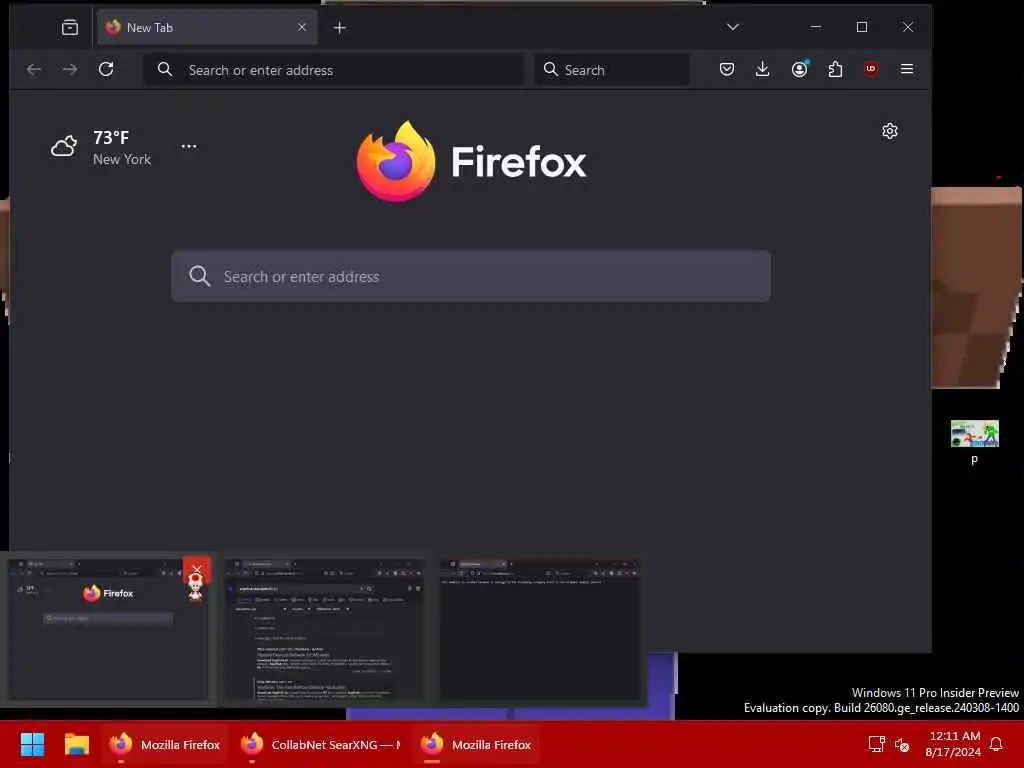Screen dimensions: 1024x768
Task: Select the desktop file named p
Action: 974,442
